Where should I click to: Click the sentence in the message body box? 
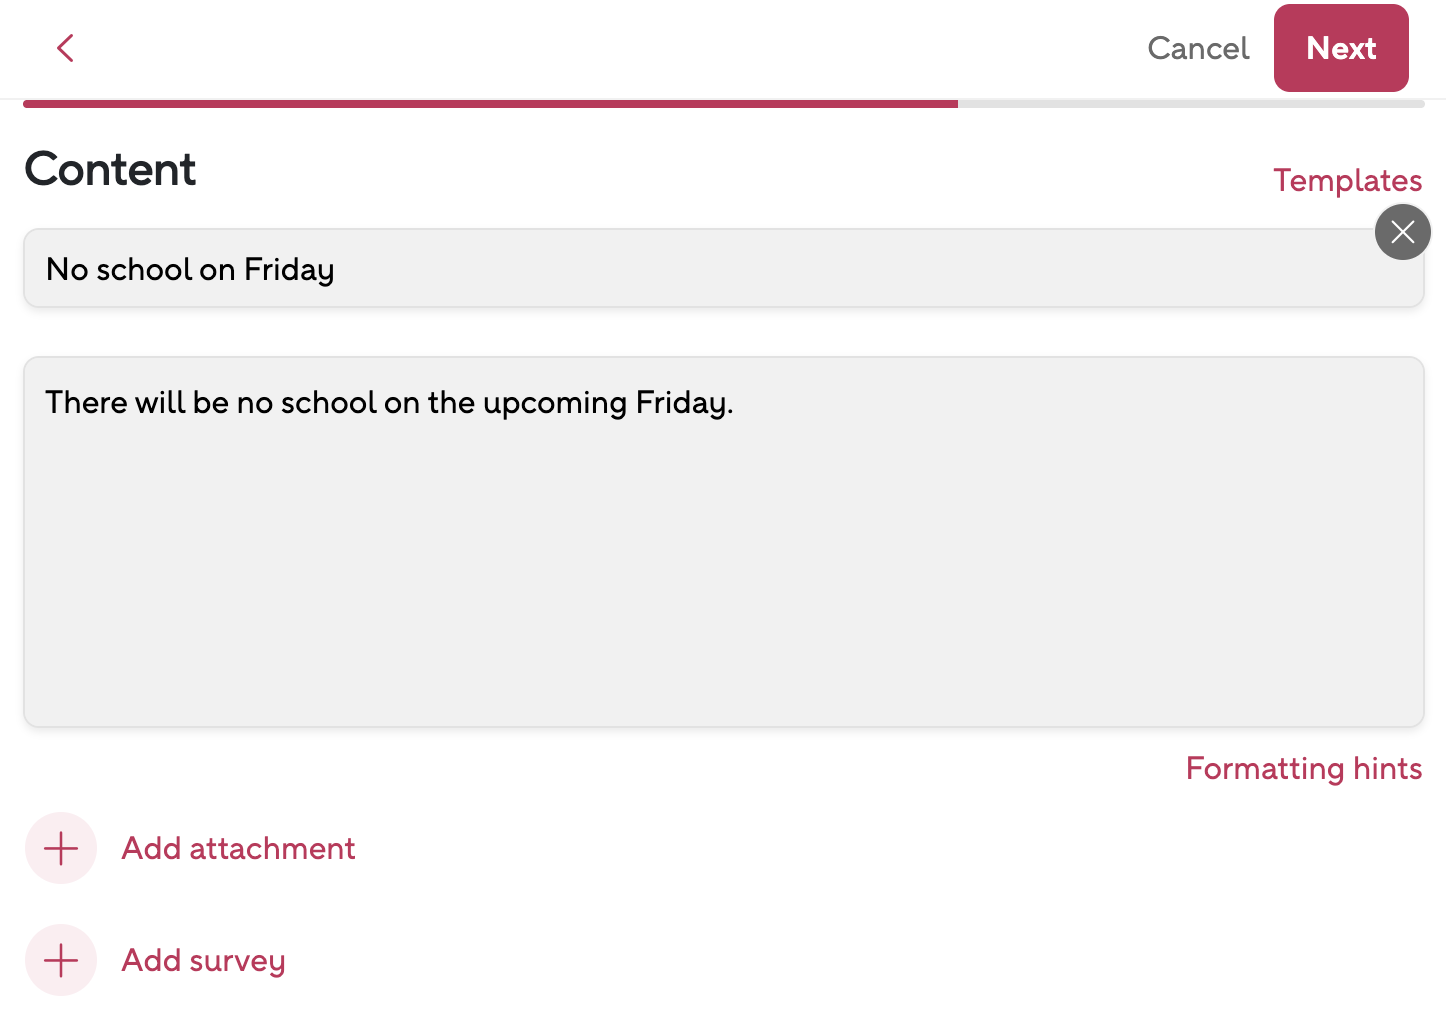[389, 403]
